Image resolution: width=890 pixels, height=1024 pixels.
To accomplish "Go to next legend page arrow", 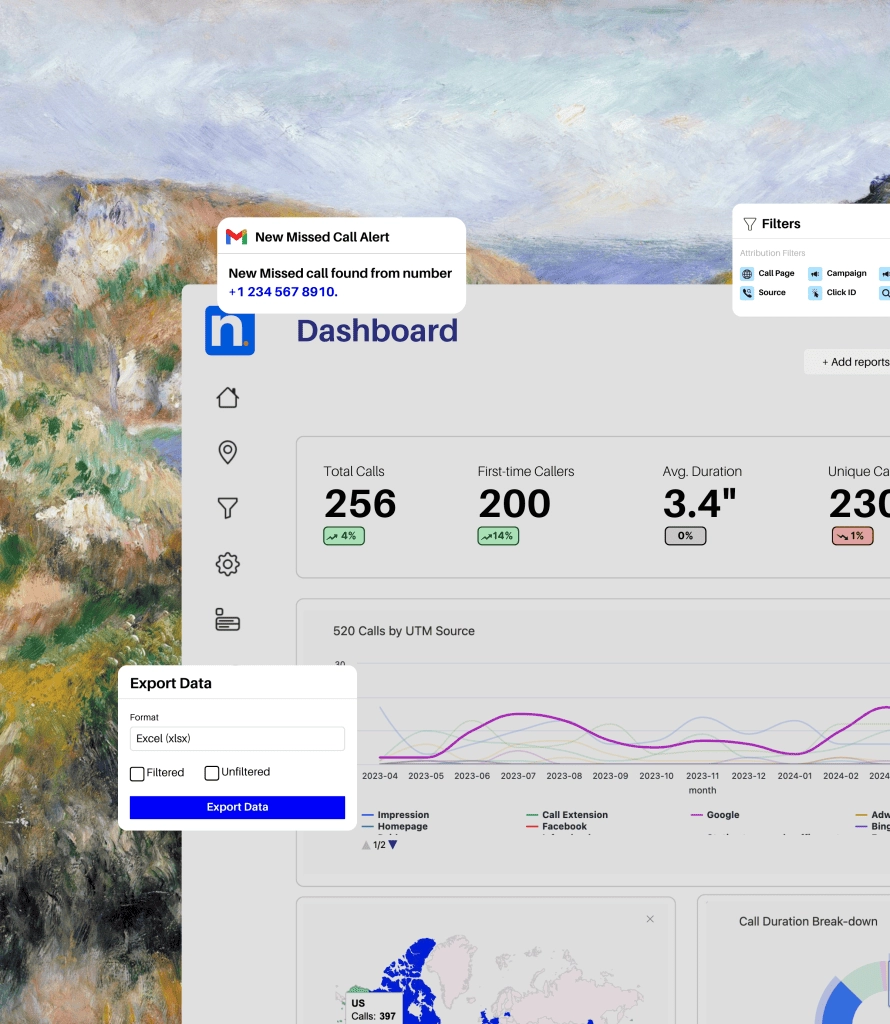I will click(393, 845).
